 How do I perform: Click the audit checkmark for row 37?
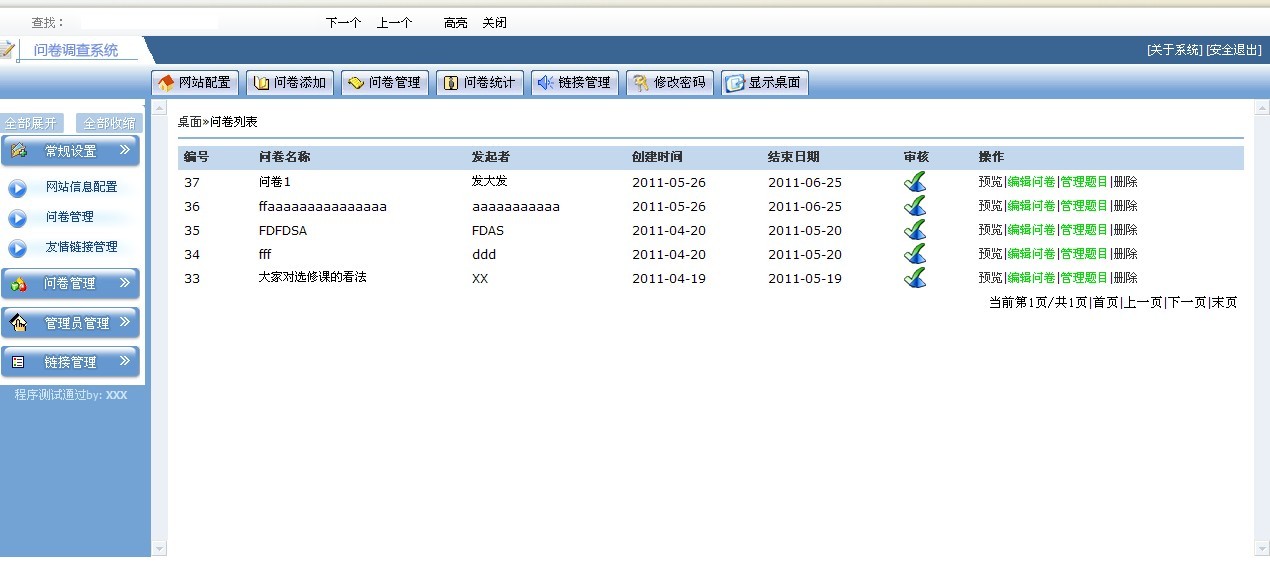(x=914, y=181)
